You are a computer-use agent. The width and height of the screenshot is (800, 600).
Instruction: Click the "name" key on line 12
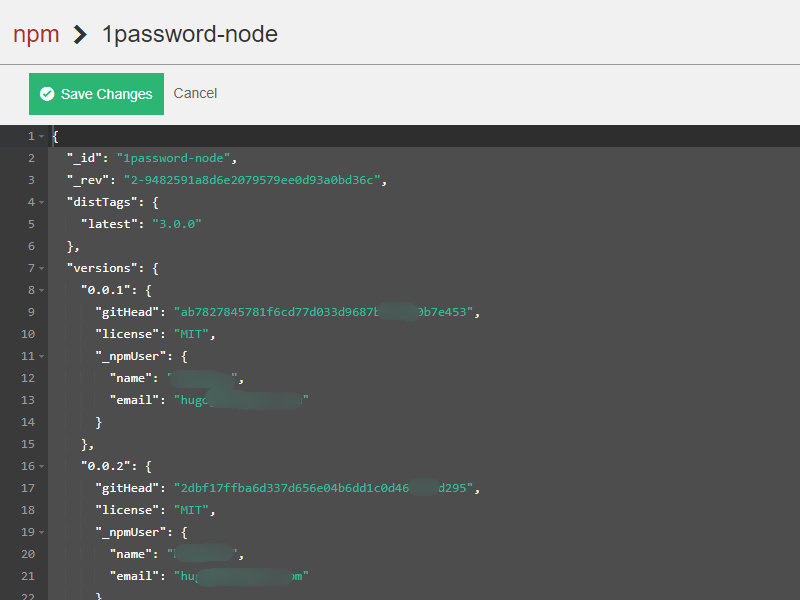(131, 378)
